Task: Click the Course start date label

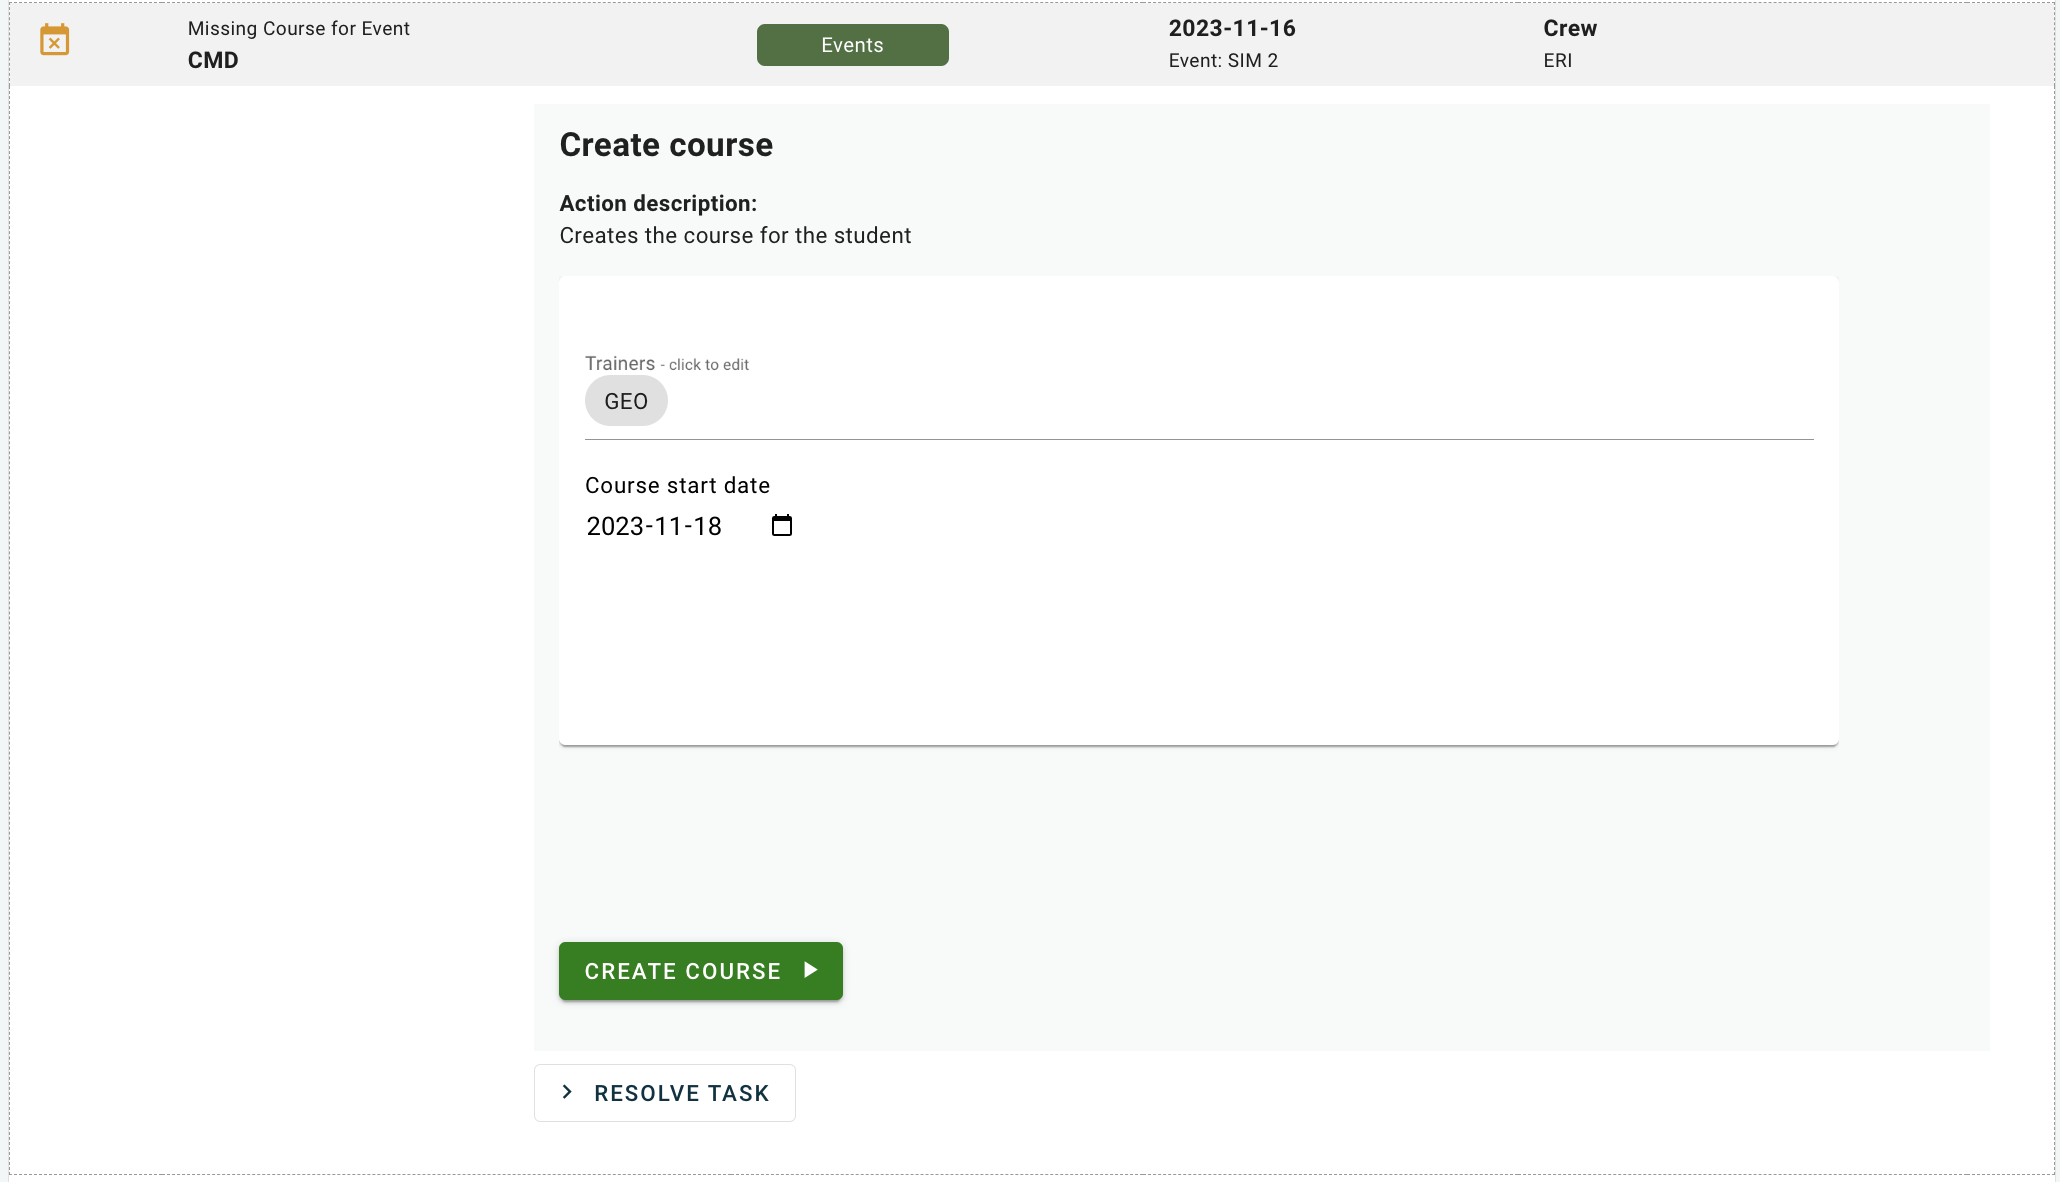Action: (x=677, y=486)
